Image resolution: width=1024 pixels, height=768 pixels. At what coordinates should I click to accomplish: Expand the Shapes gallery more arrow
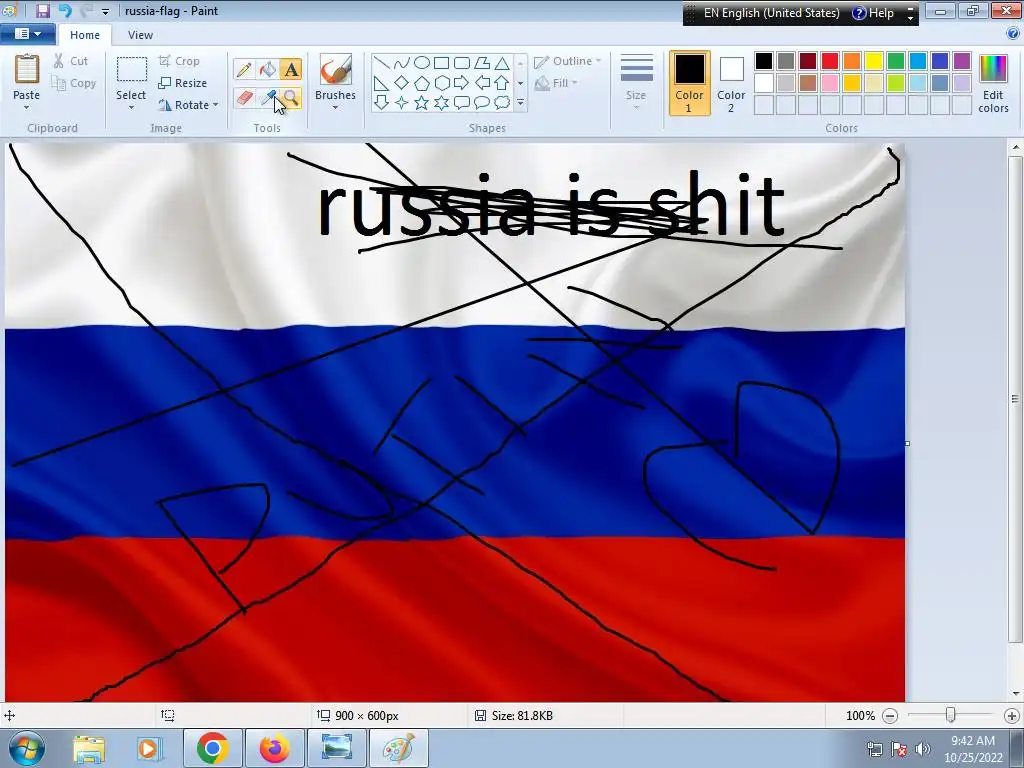[x=520, y=103]
